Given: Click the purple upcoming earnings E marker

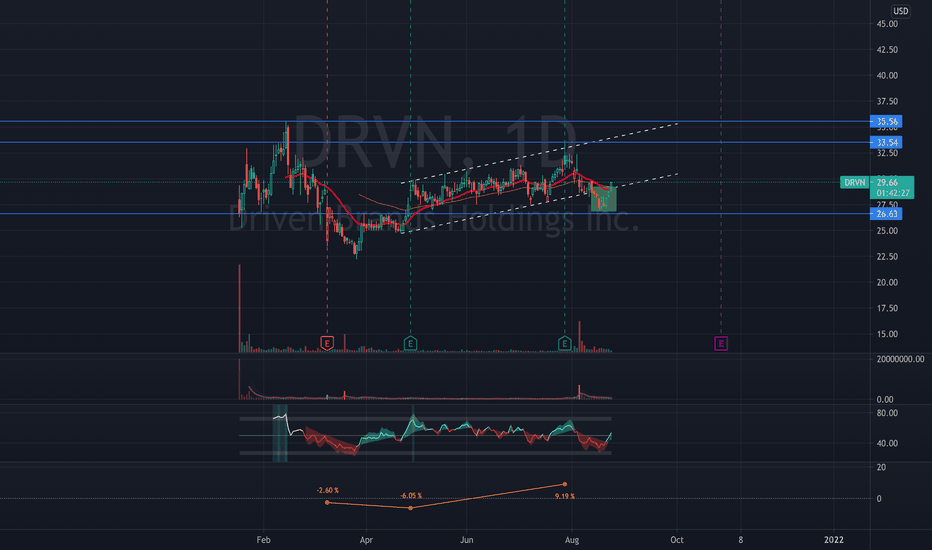Looking at the screenshot, I should tap(721, 343).
